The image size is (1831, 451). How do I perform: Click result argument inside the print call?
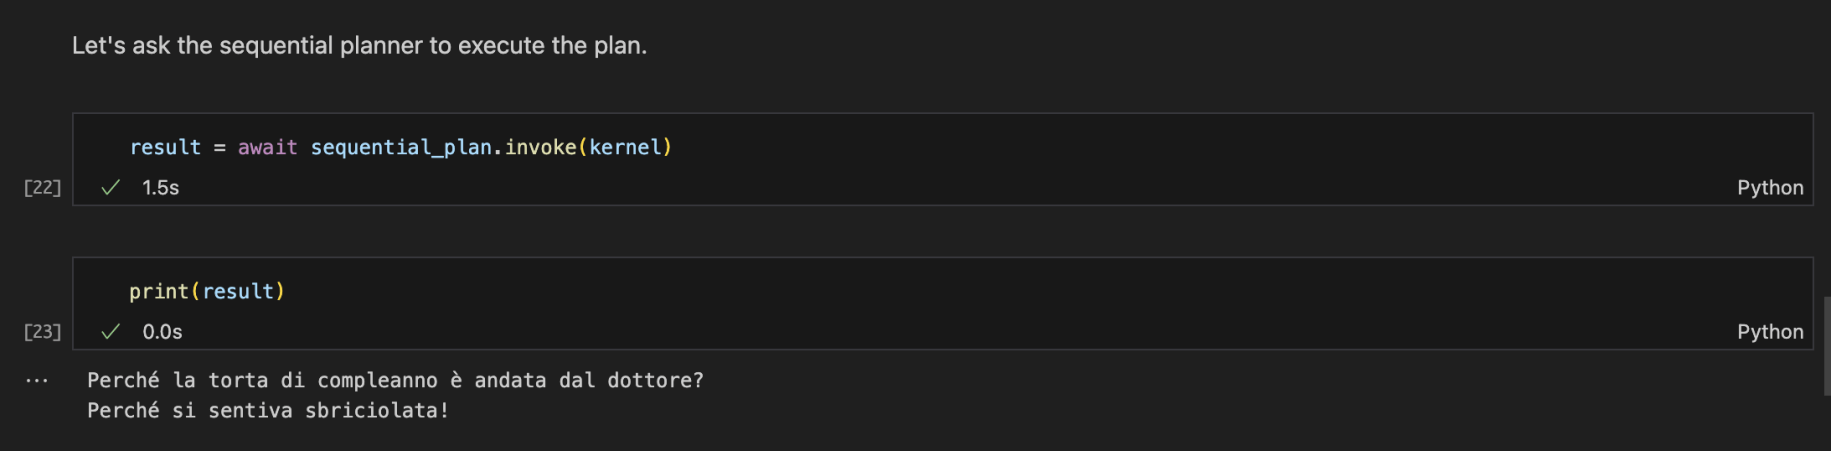tap(238, 292)
